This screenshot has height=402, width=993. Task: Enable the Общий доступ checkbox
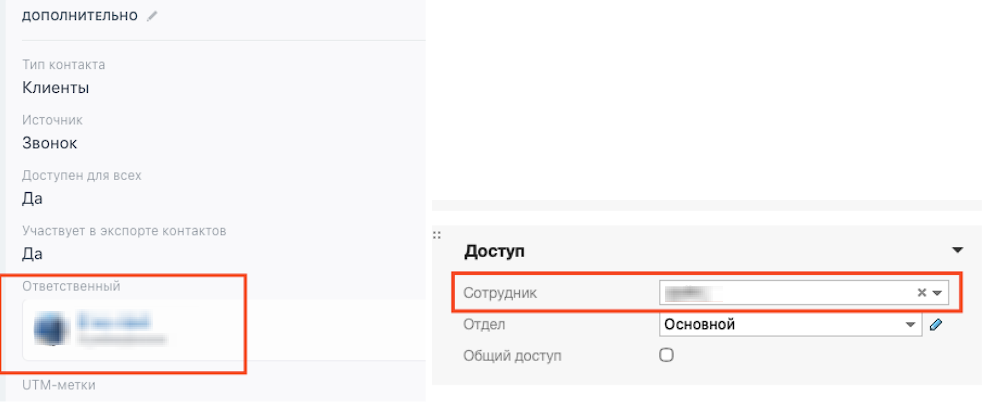[667, 354]
